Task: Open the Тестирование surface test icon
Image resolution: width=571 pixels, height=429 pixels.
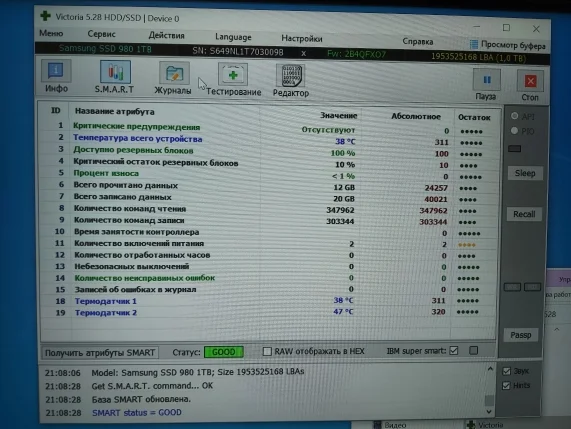Action: [x=233, y=75]
